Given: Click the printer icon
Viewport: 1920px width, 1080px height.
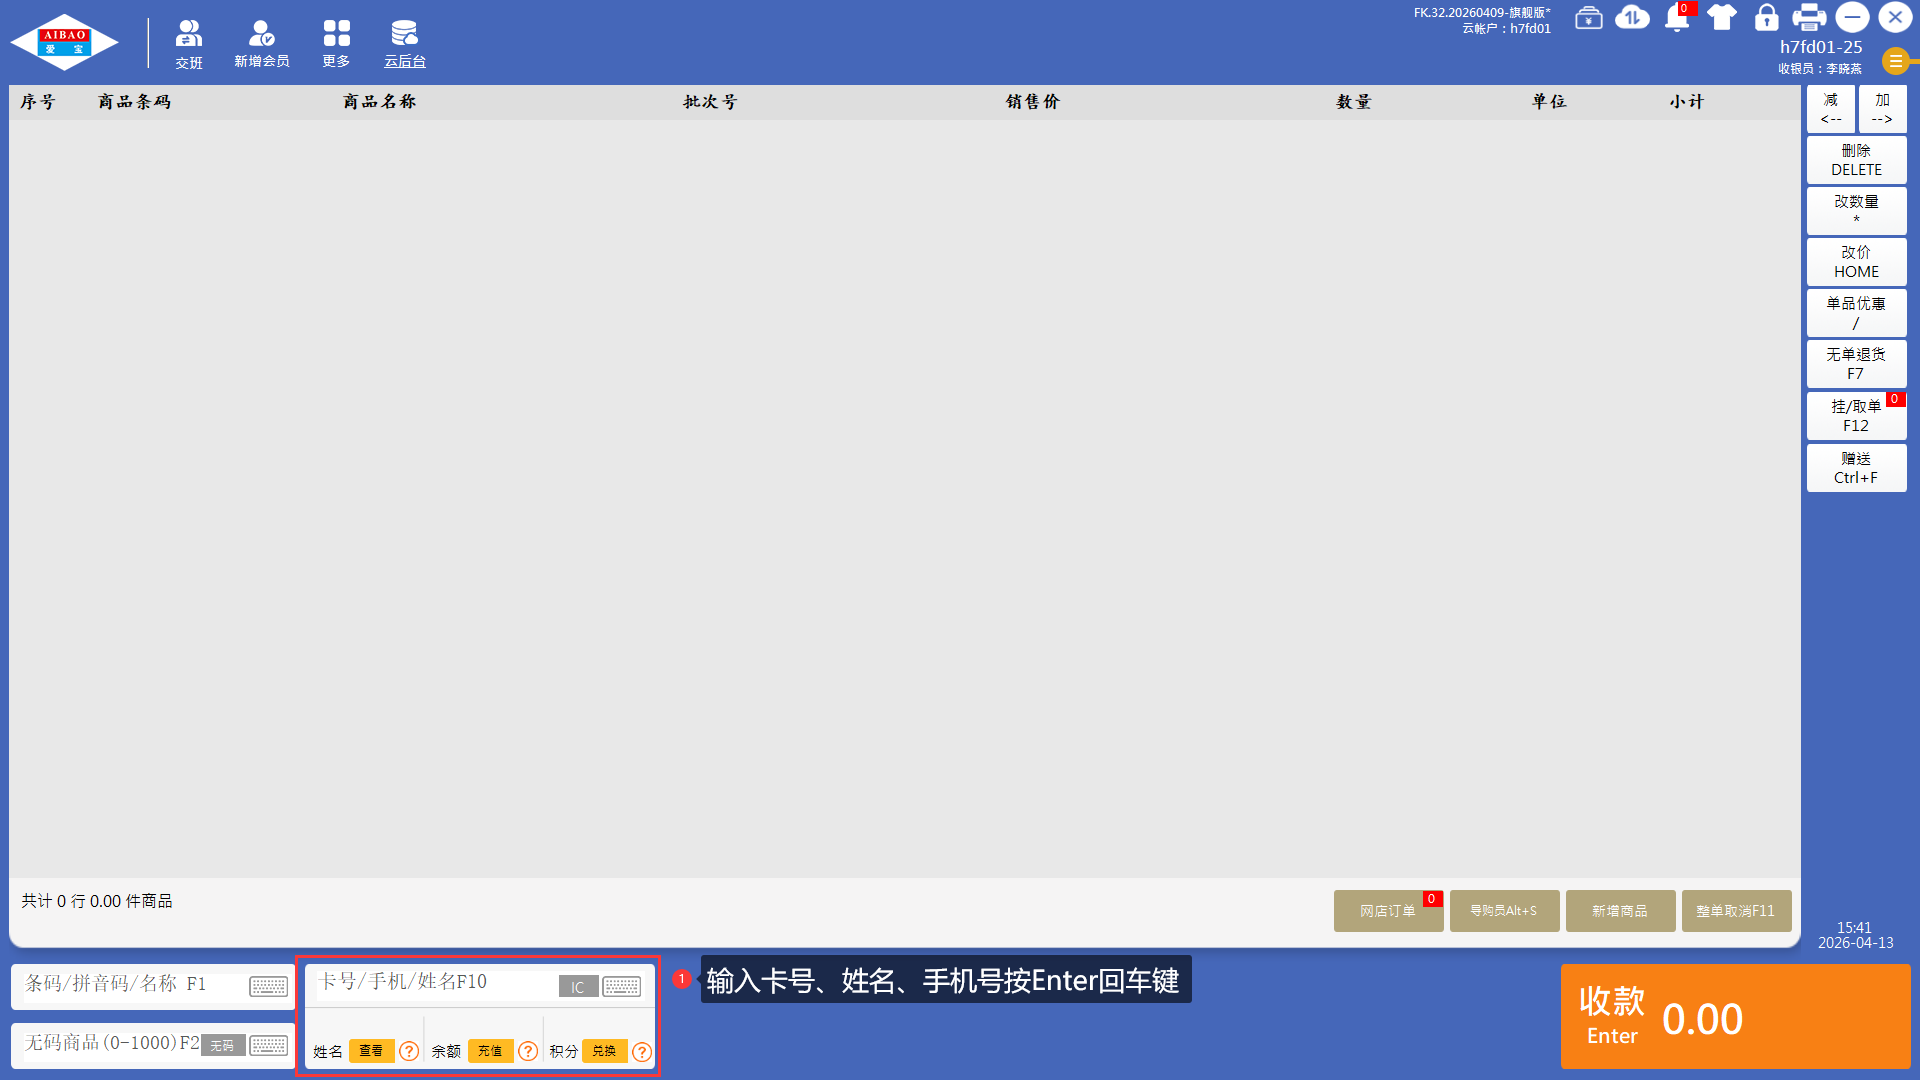Looking at the screenshot, I should click(x=1809, y=18).
